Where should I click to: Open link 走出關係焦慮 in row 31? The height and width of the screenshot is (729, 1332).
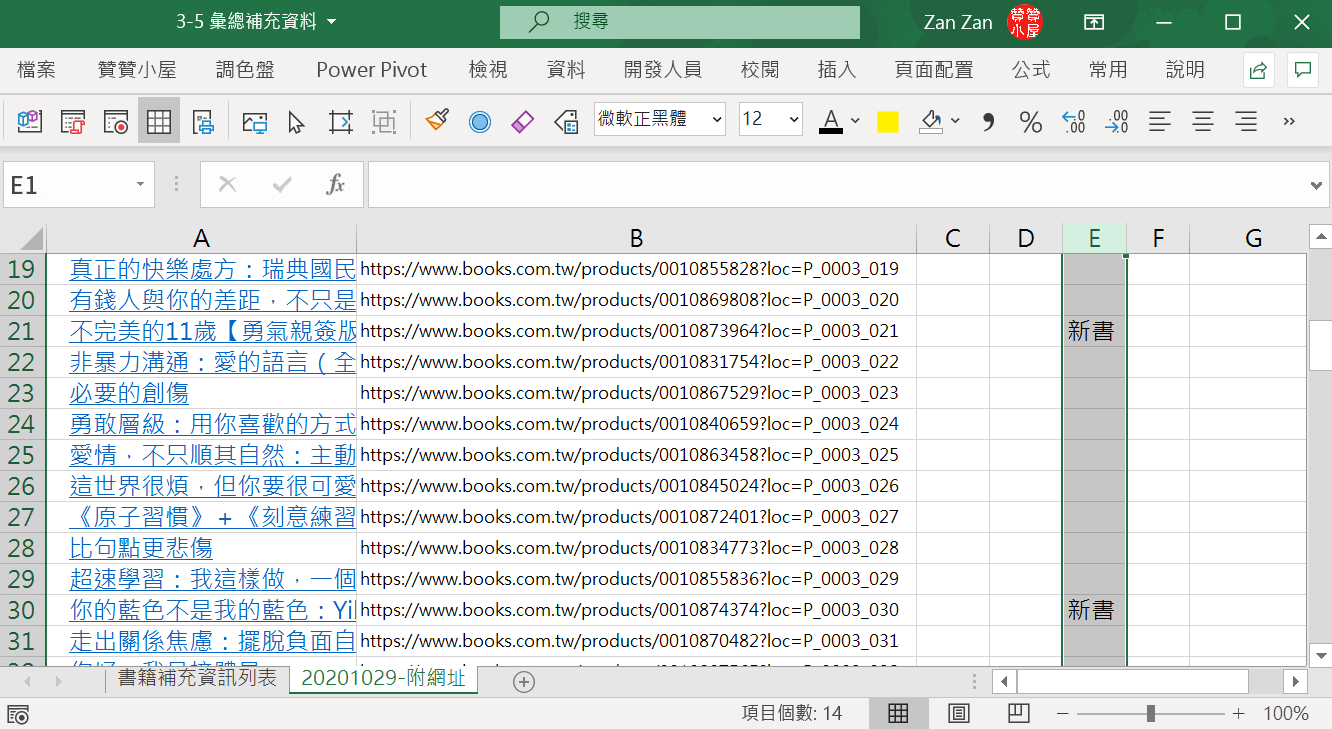[212, 641]
